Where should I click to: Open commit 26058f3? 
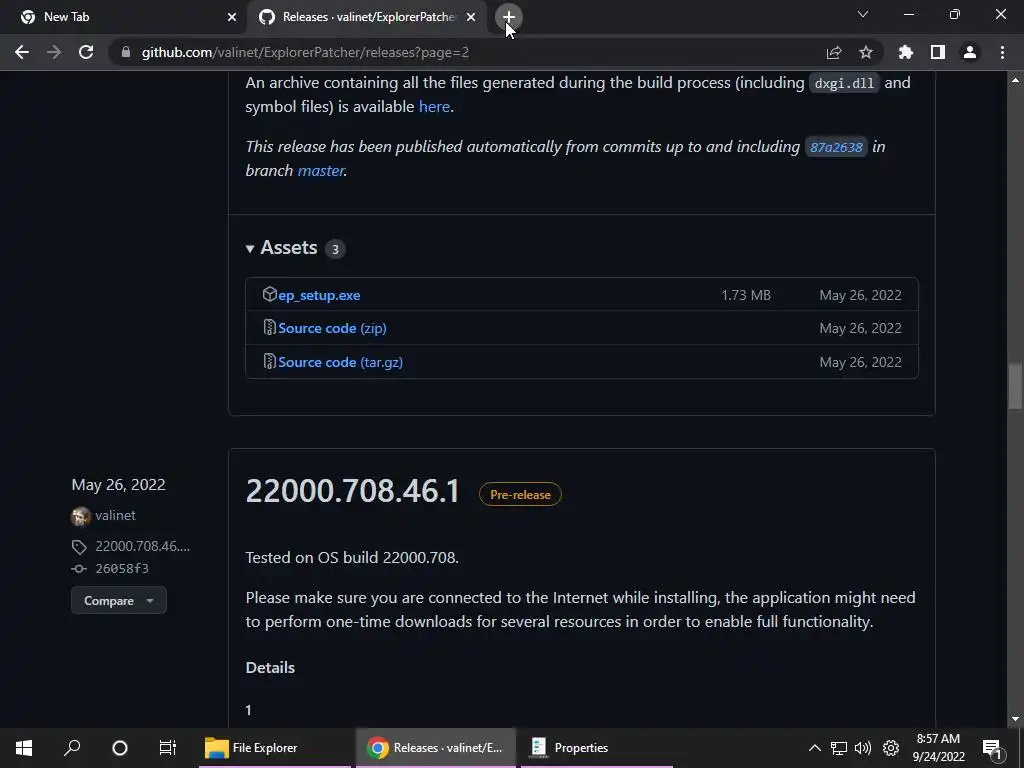coord(122,569)
